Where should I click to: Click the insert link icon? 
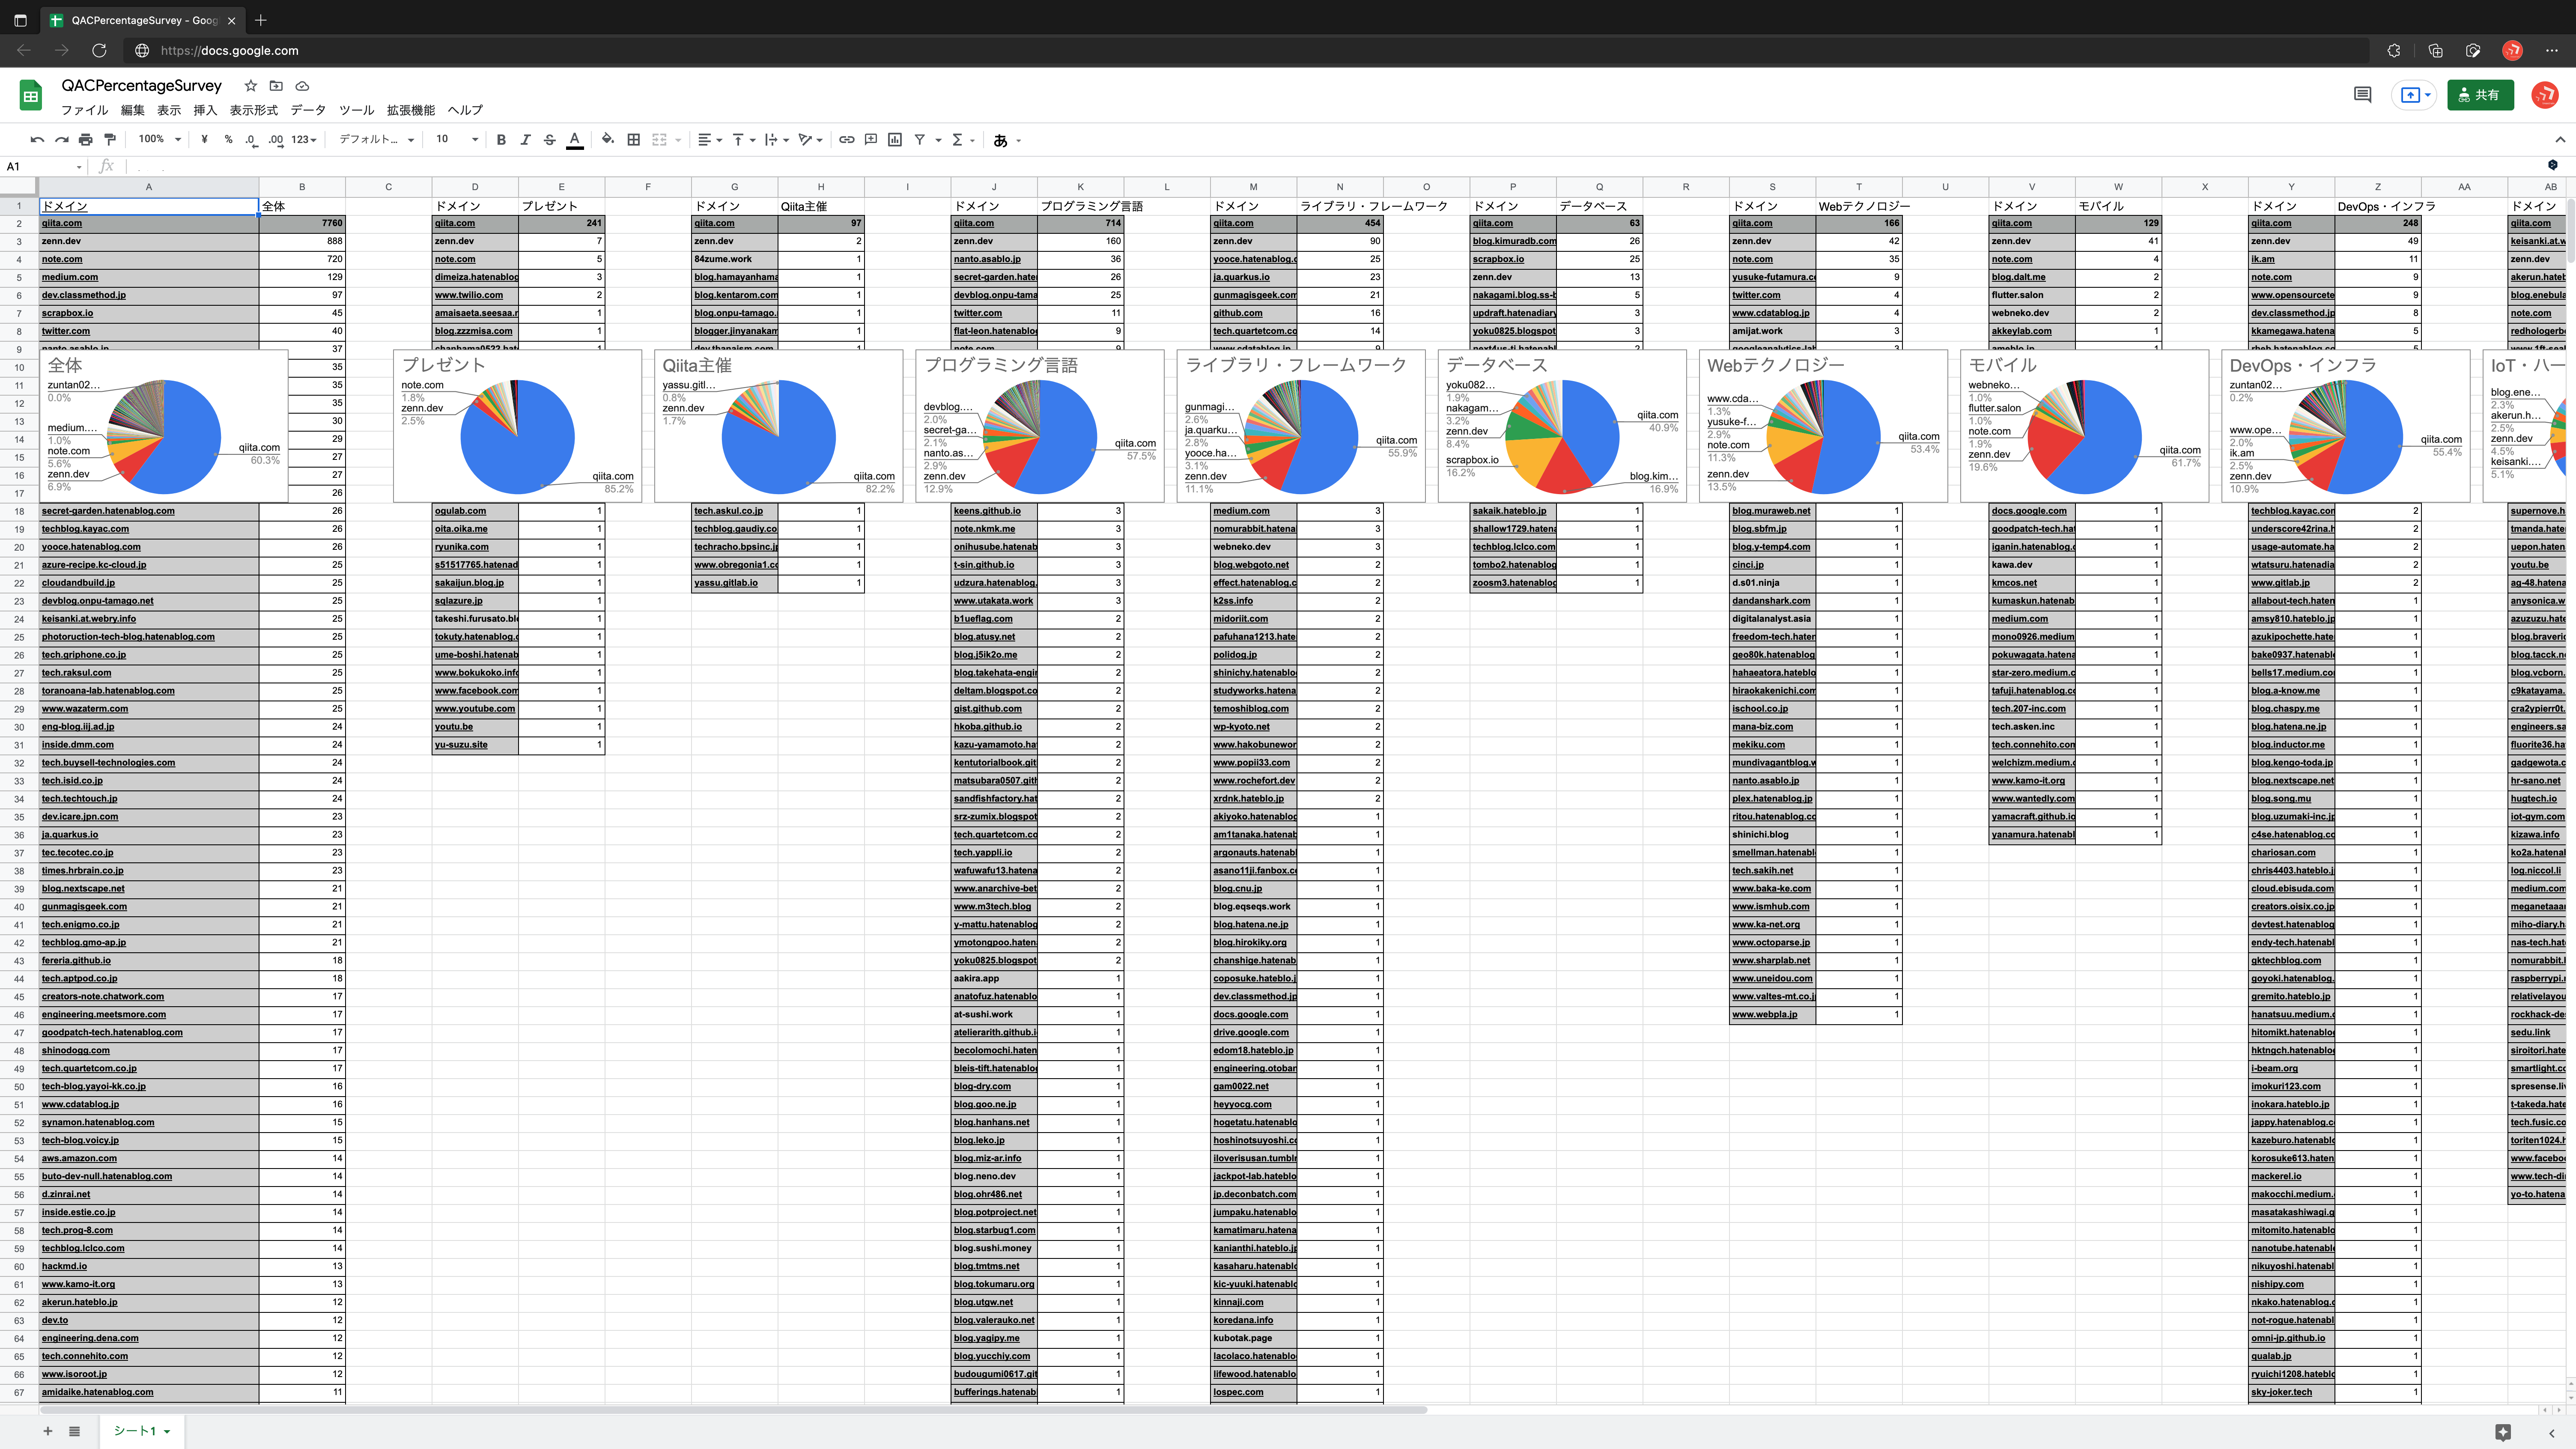[x=846, y=140]
